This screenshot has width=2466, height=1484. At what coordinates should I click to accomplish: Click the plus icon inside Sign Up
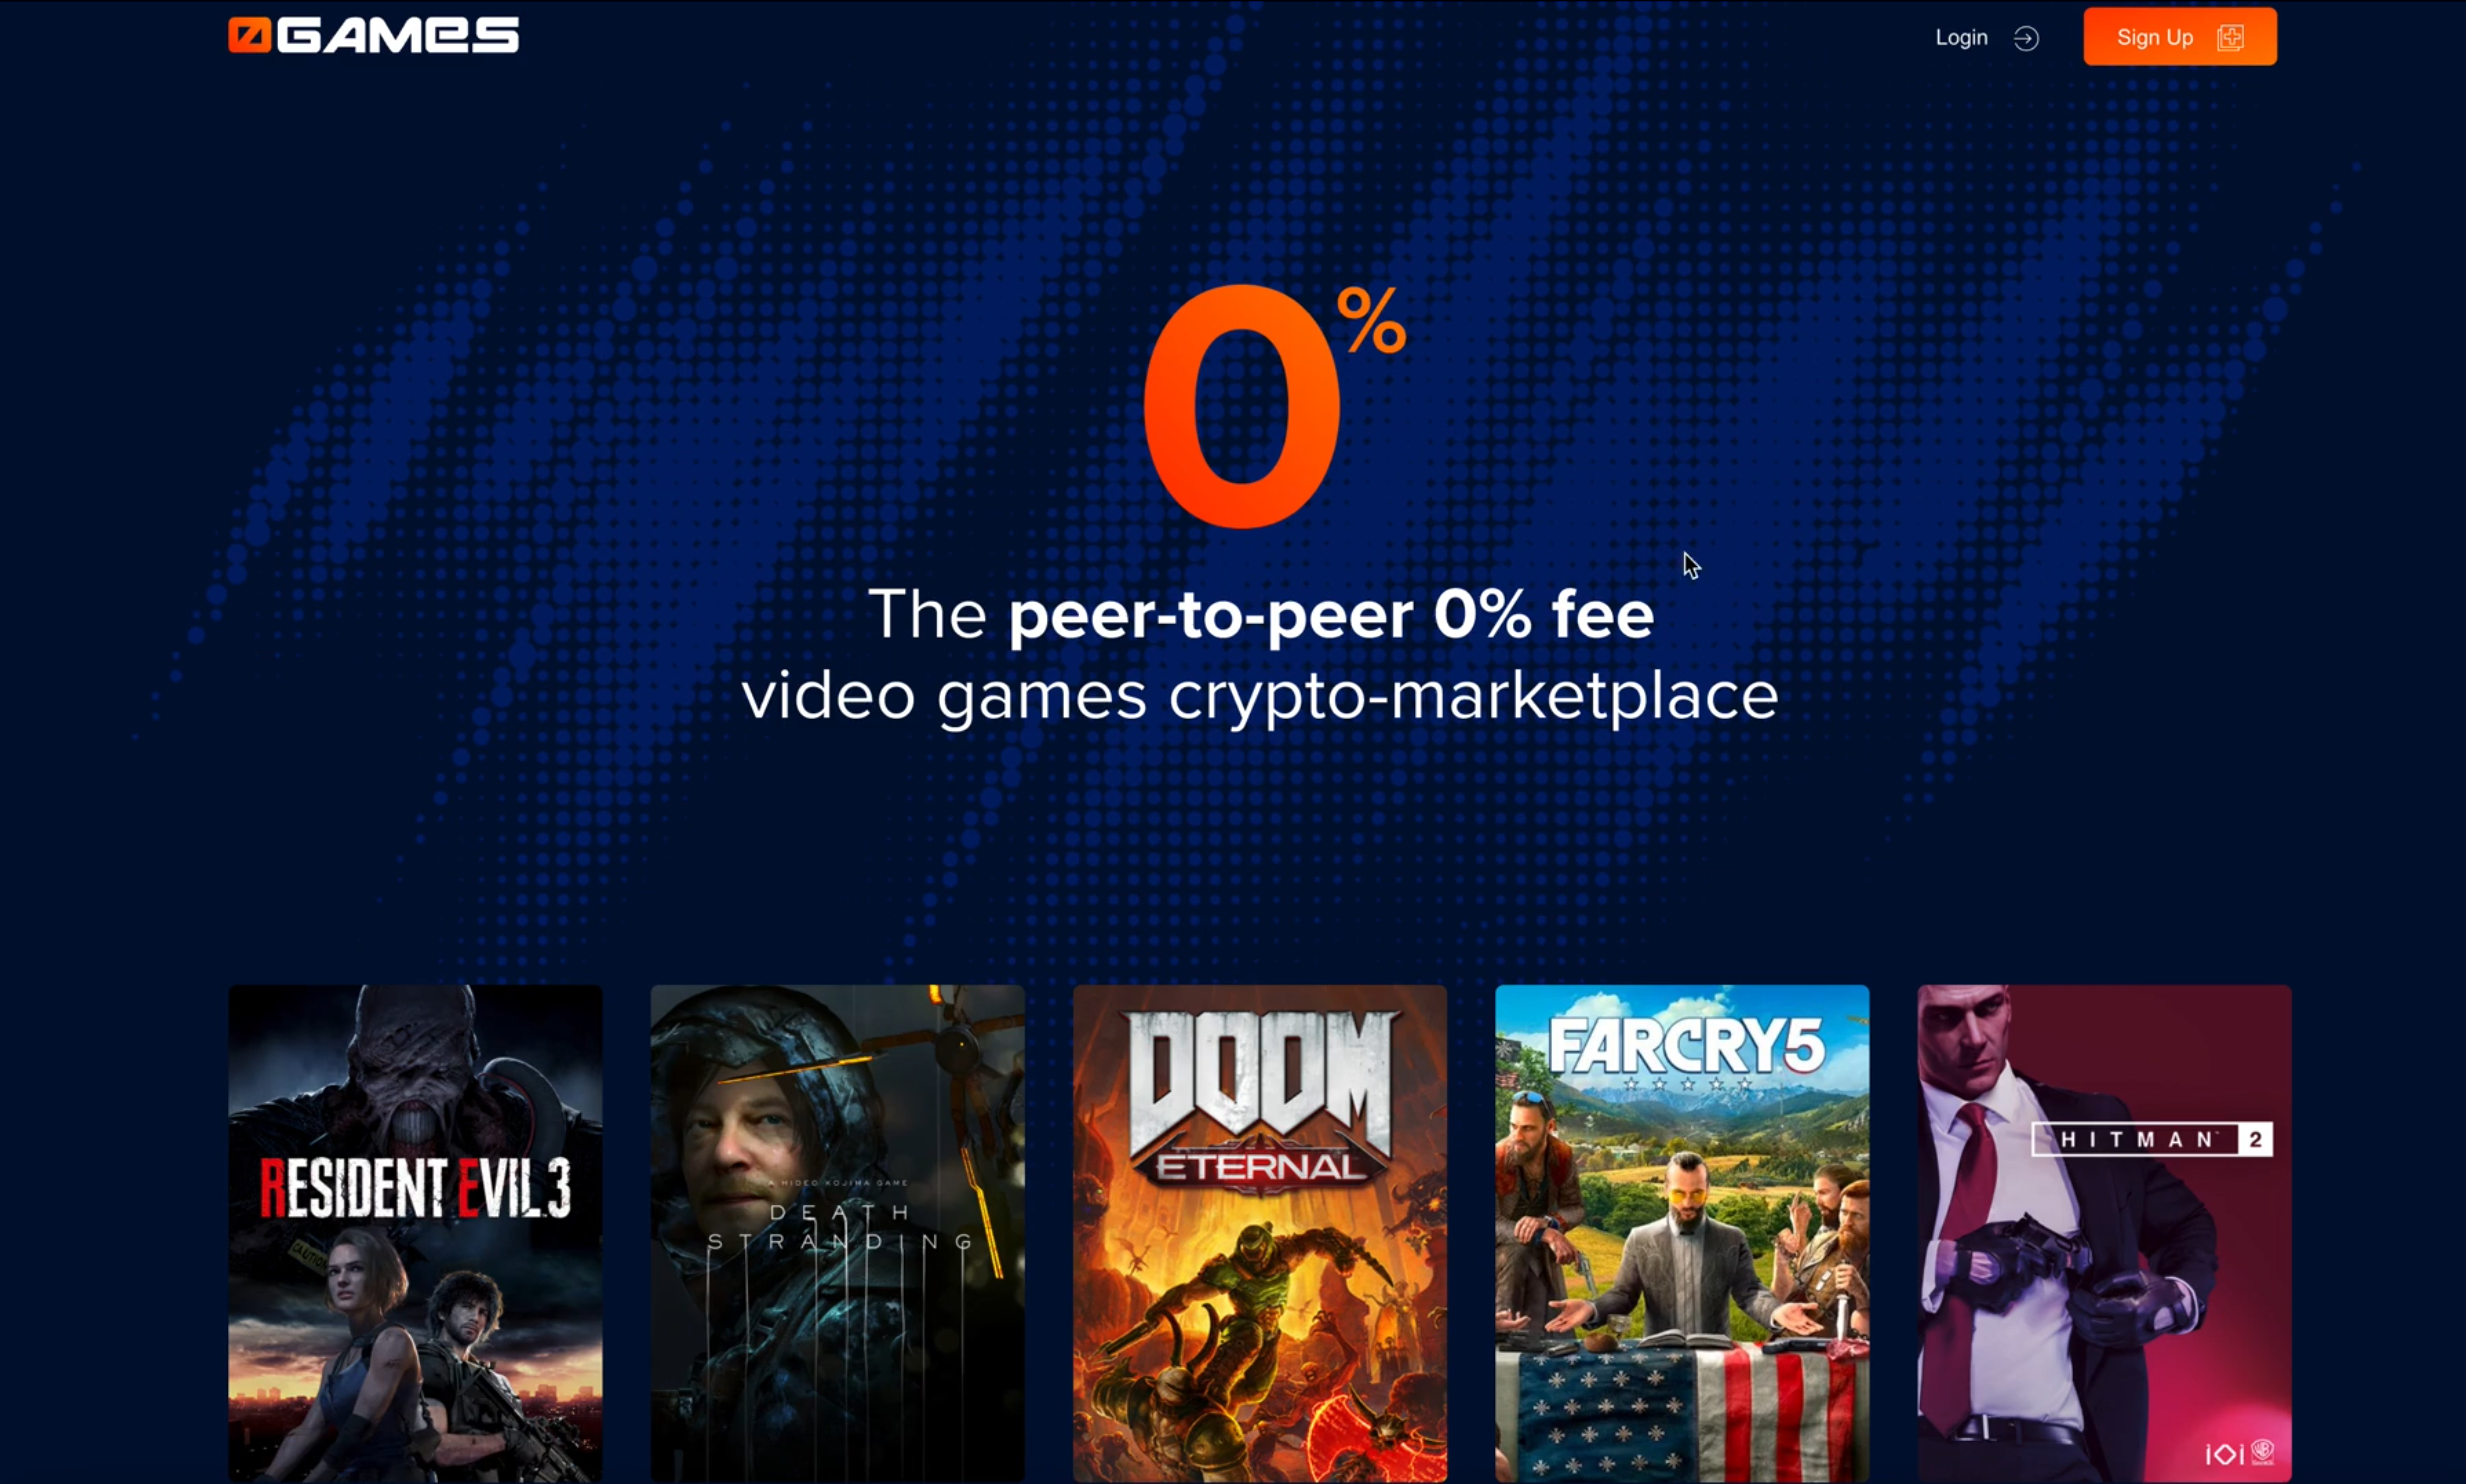click(2230, 37)
